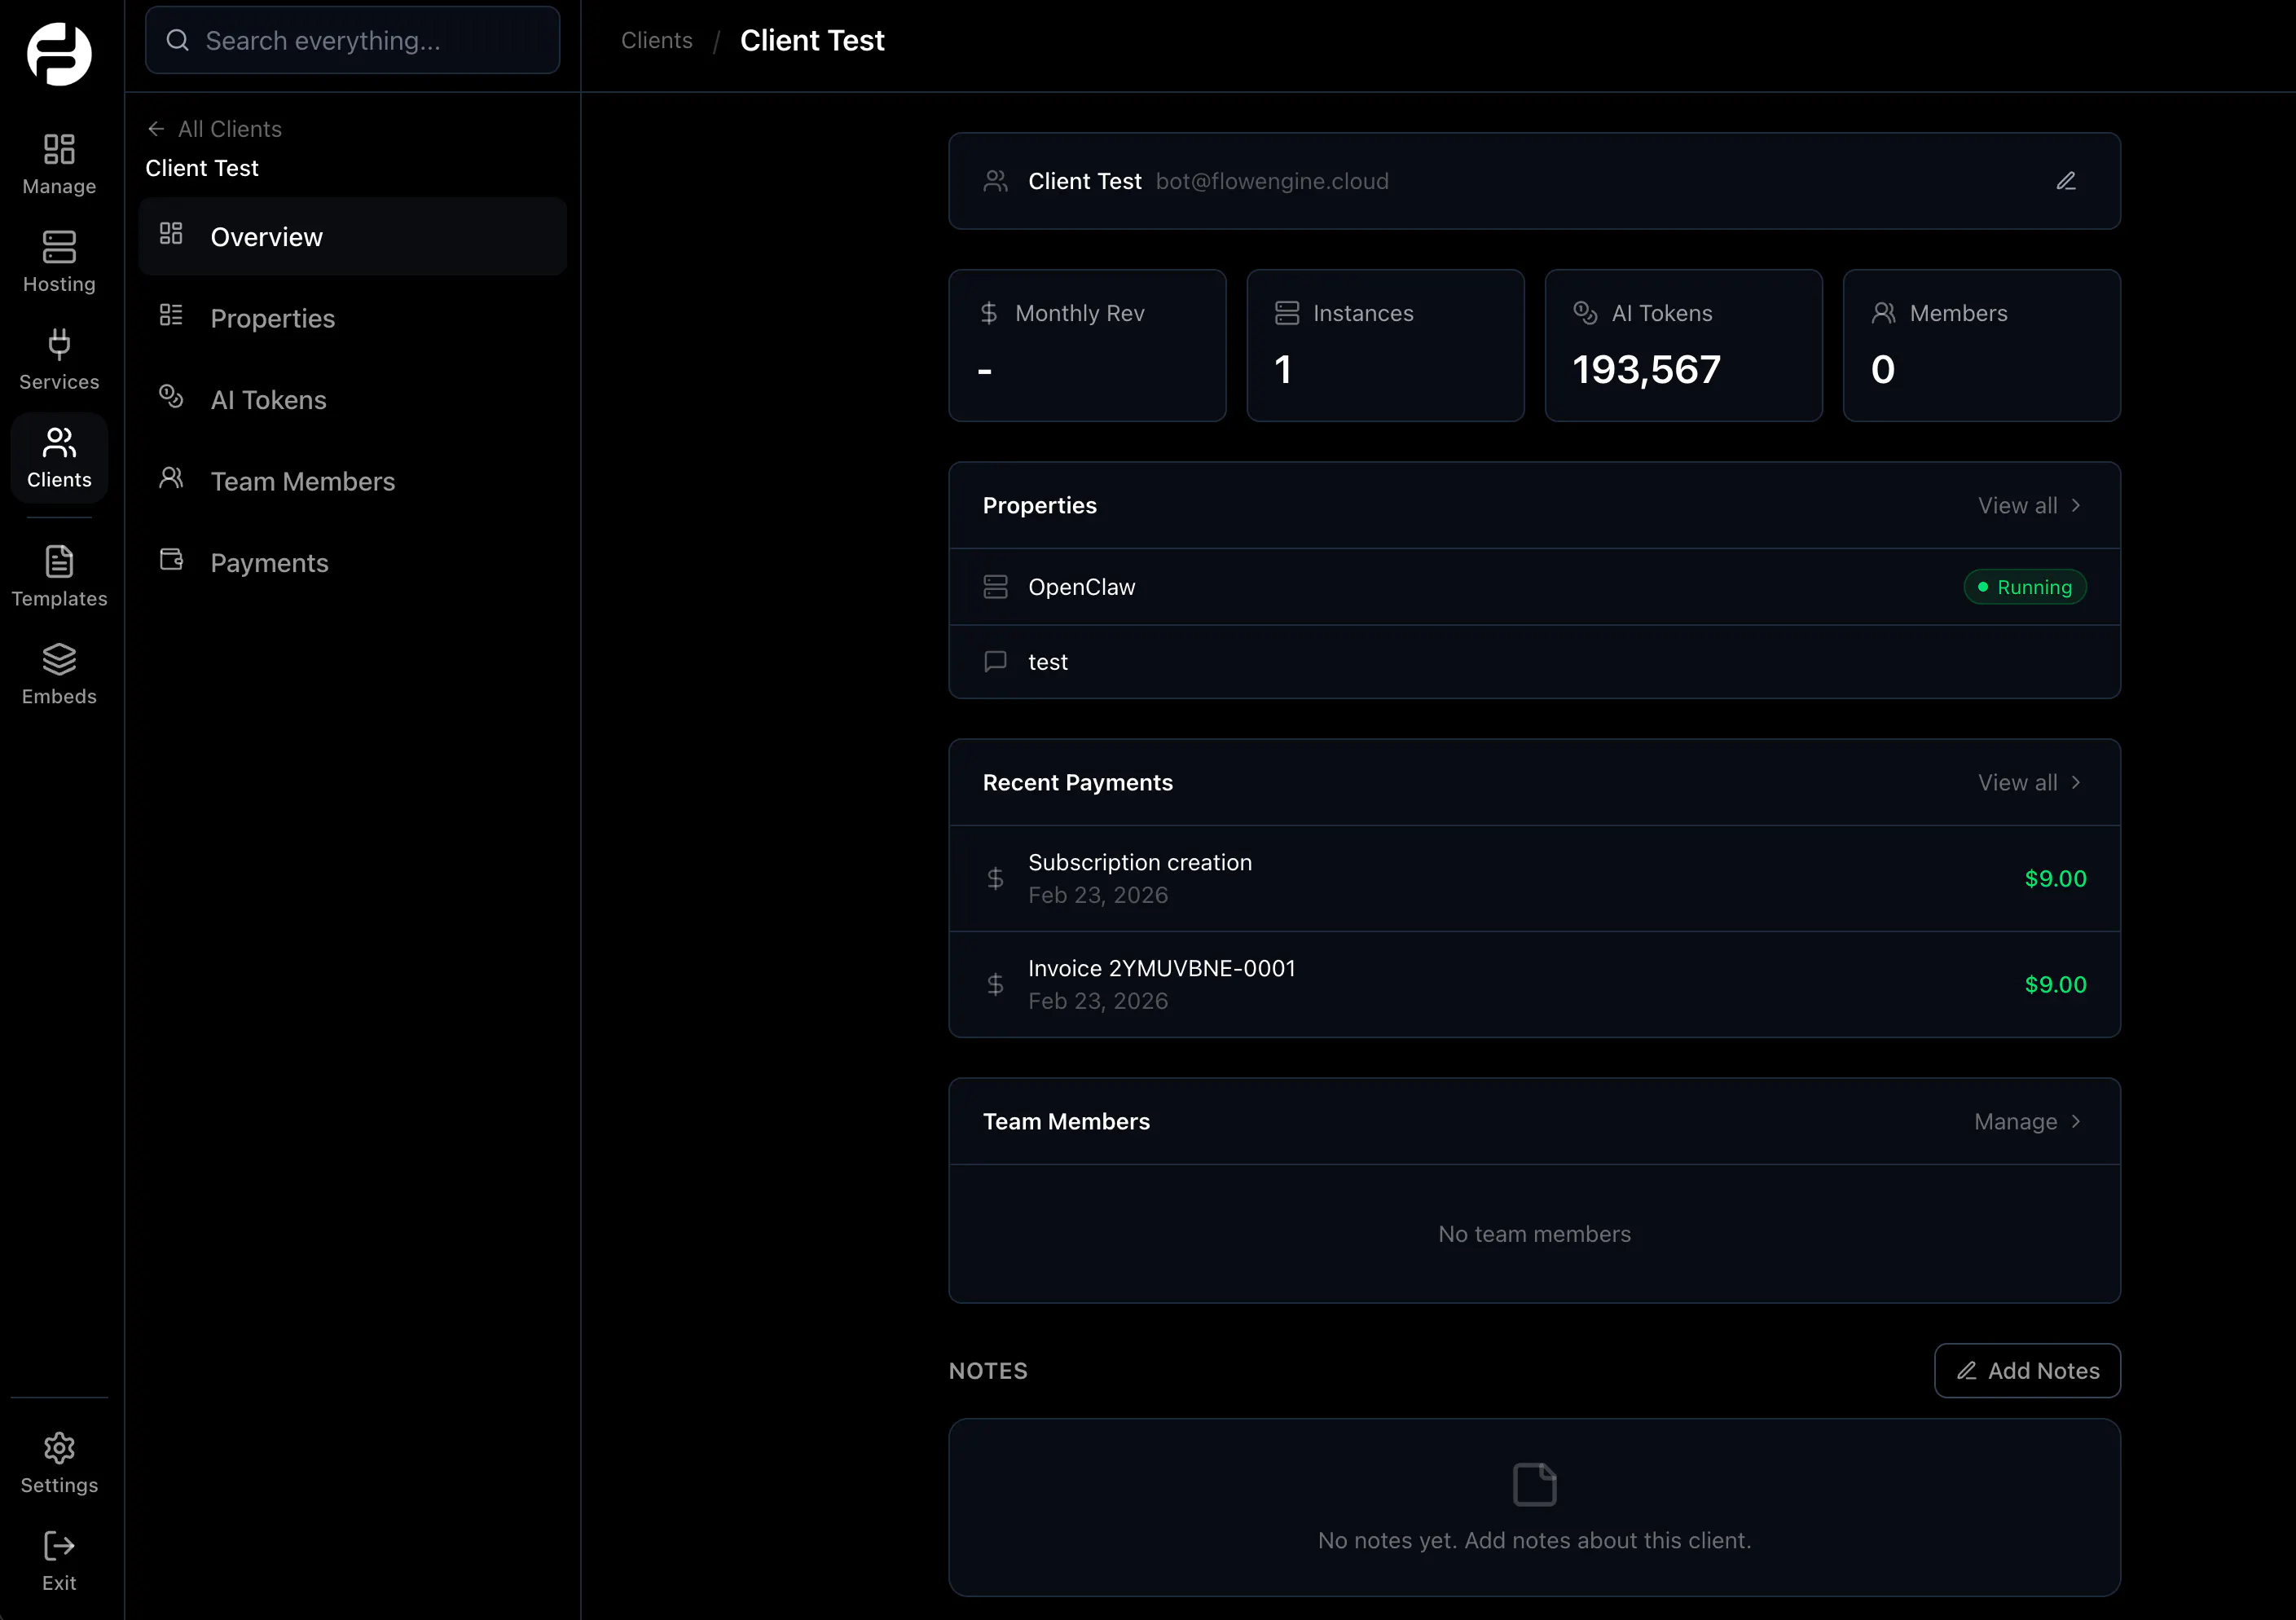The width and height of the screenshot is (2296, 1620).
Task: Click the AI Tokens value 193,567
Action: pos(1646,370)
